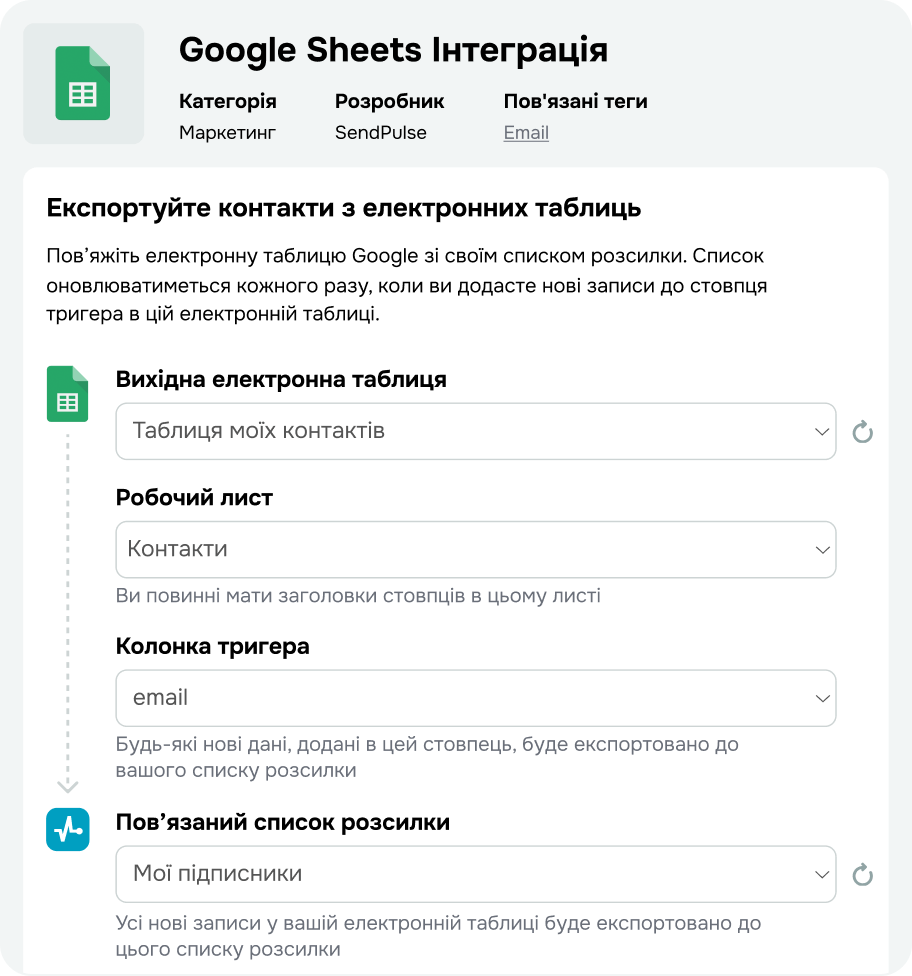Click the large Google Sheets logo icon
The width and height of the screenshot is (912, 976).
pyautogui.click(x=83, y=84)
